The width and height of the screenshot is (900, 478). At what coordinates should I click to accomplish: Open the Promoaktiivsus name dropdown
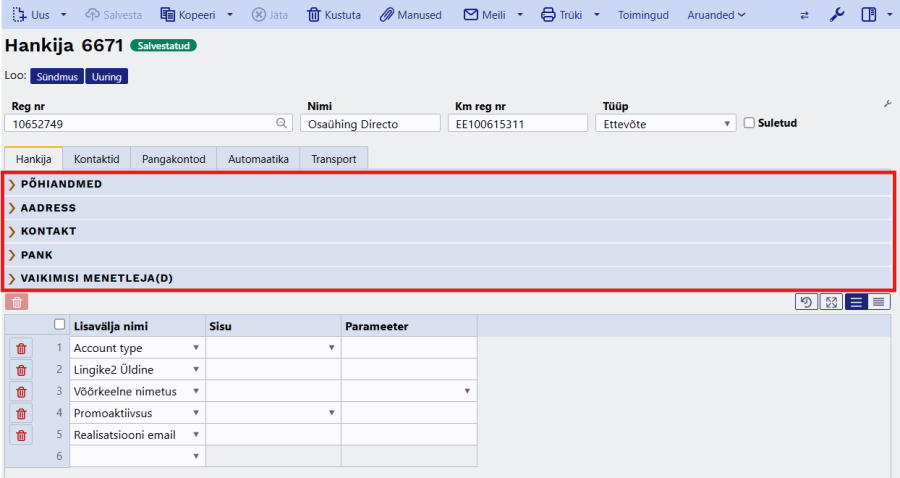(x=196, y=413)
